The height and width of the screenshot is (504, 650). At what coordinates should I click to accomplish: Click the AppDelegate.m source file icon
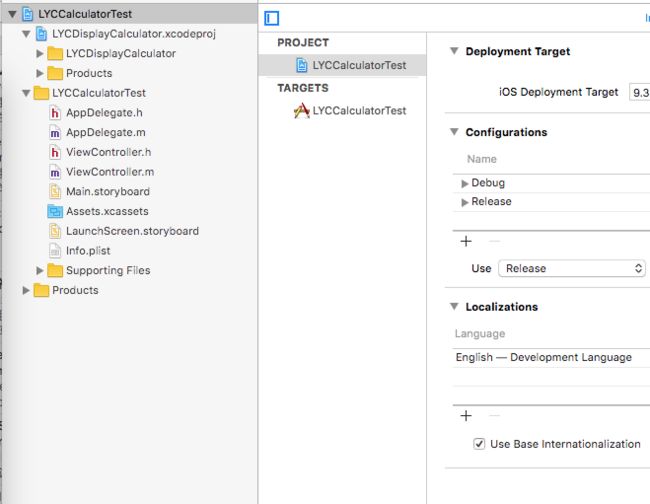[x=55, y=133]
